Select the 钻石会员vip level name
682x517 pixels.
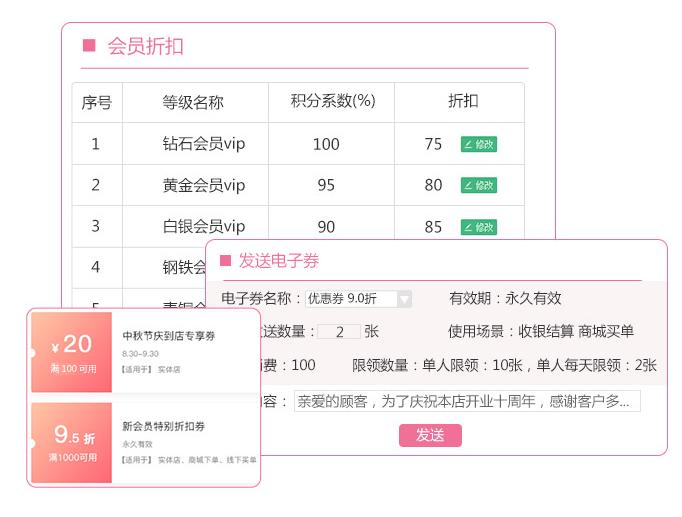[x=203, y=144]
